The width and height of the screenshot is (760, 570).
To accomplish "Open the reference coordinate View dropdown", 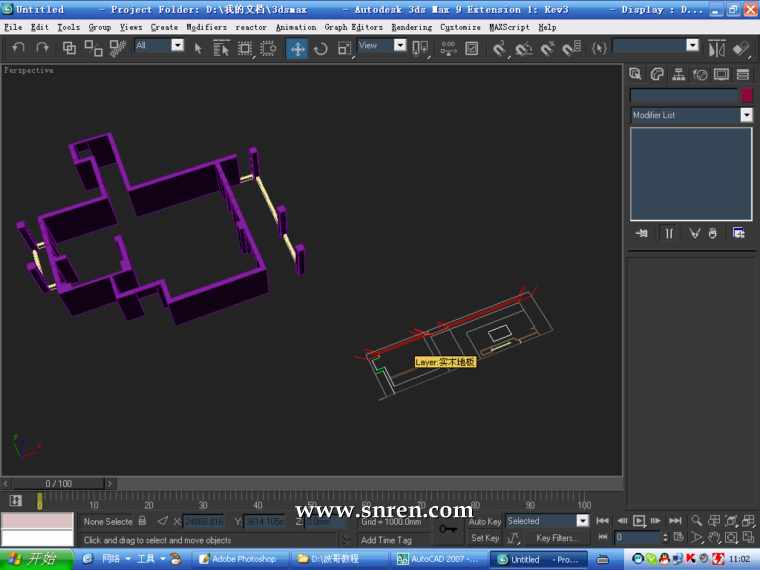I will [400, 46].
